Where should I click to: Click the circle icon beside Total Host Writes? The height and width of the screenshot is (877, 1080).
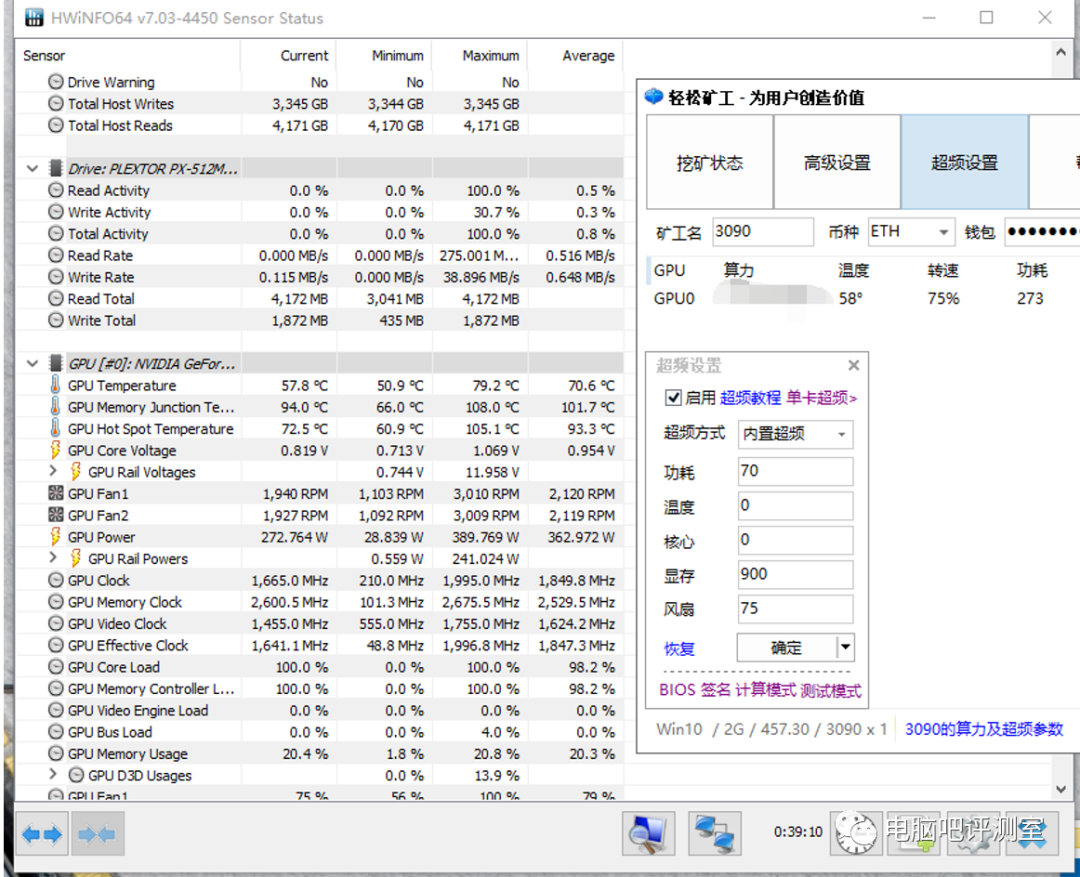pos(56,103)
